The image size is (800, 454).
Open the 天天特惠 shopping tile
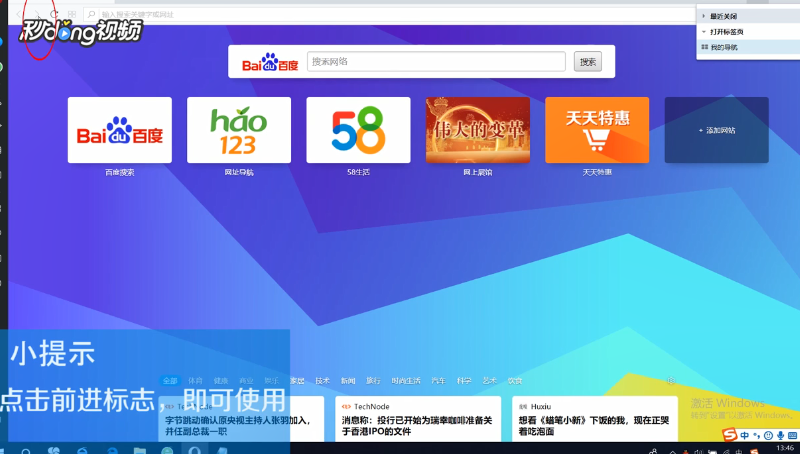point(597,130)
